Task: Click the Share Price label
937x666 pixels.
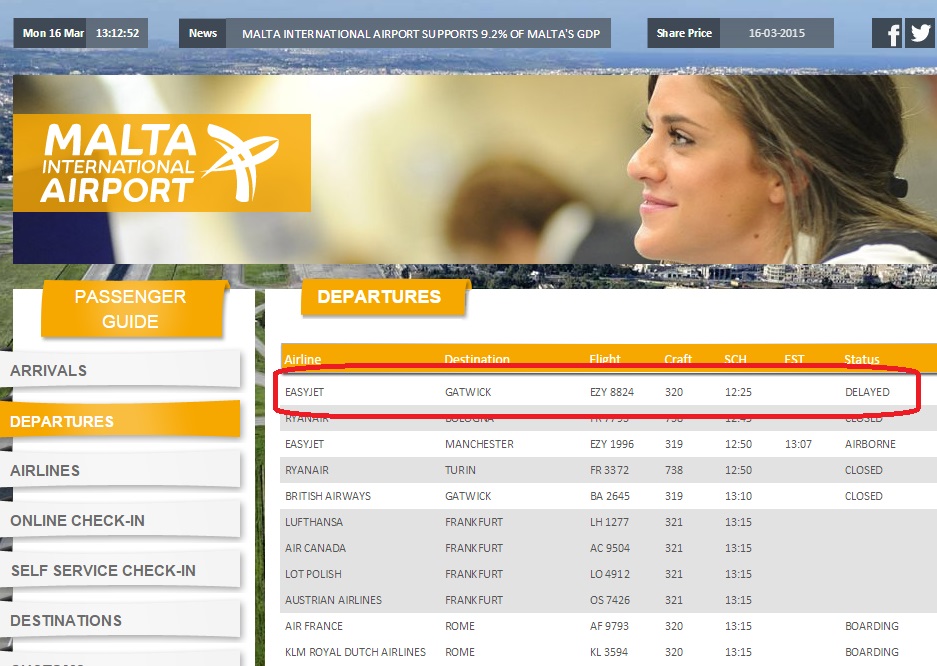Action: [684, 33]
